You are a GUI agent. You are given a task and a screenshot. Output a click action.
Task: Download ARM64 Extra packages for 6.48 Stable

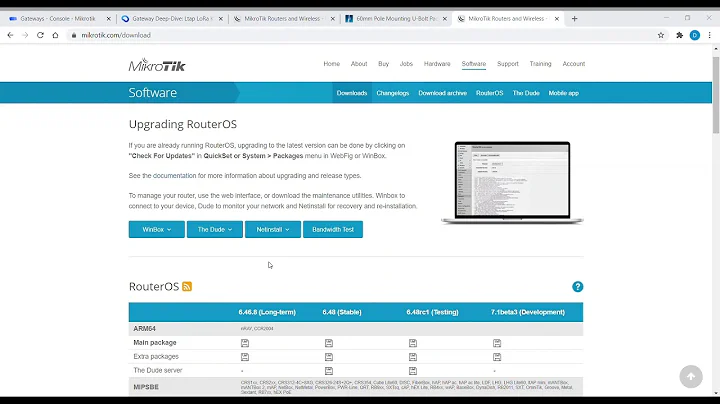click(x=329, y=357)
